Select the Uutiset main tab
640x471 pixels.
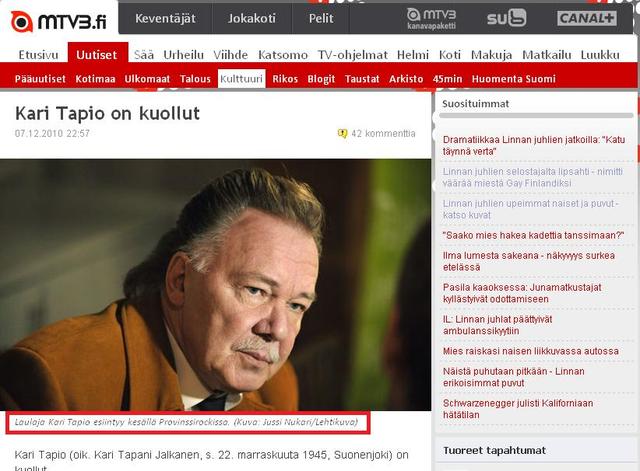[97, 54]
